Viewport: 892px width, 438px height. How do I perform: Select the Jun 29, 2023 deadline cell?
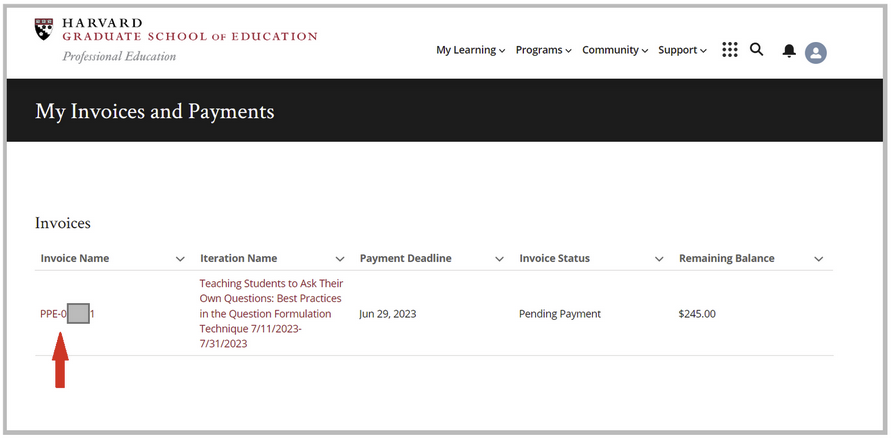coord(388,314)
